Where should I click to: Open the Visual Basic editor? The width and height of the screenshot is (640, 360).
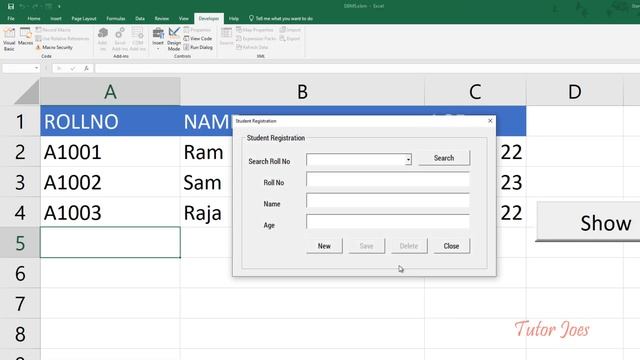[x=9, y=39]
